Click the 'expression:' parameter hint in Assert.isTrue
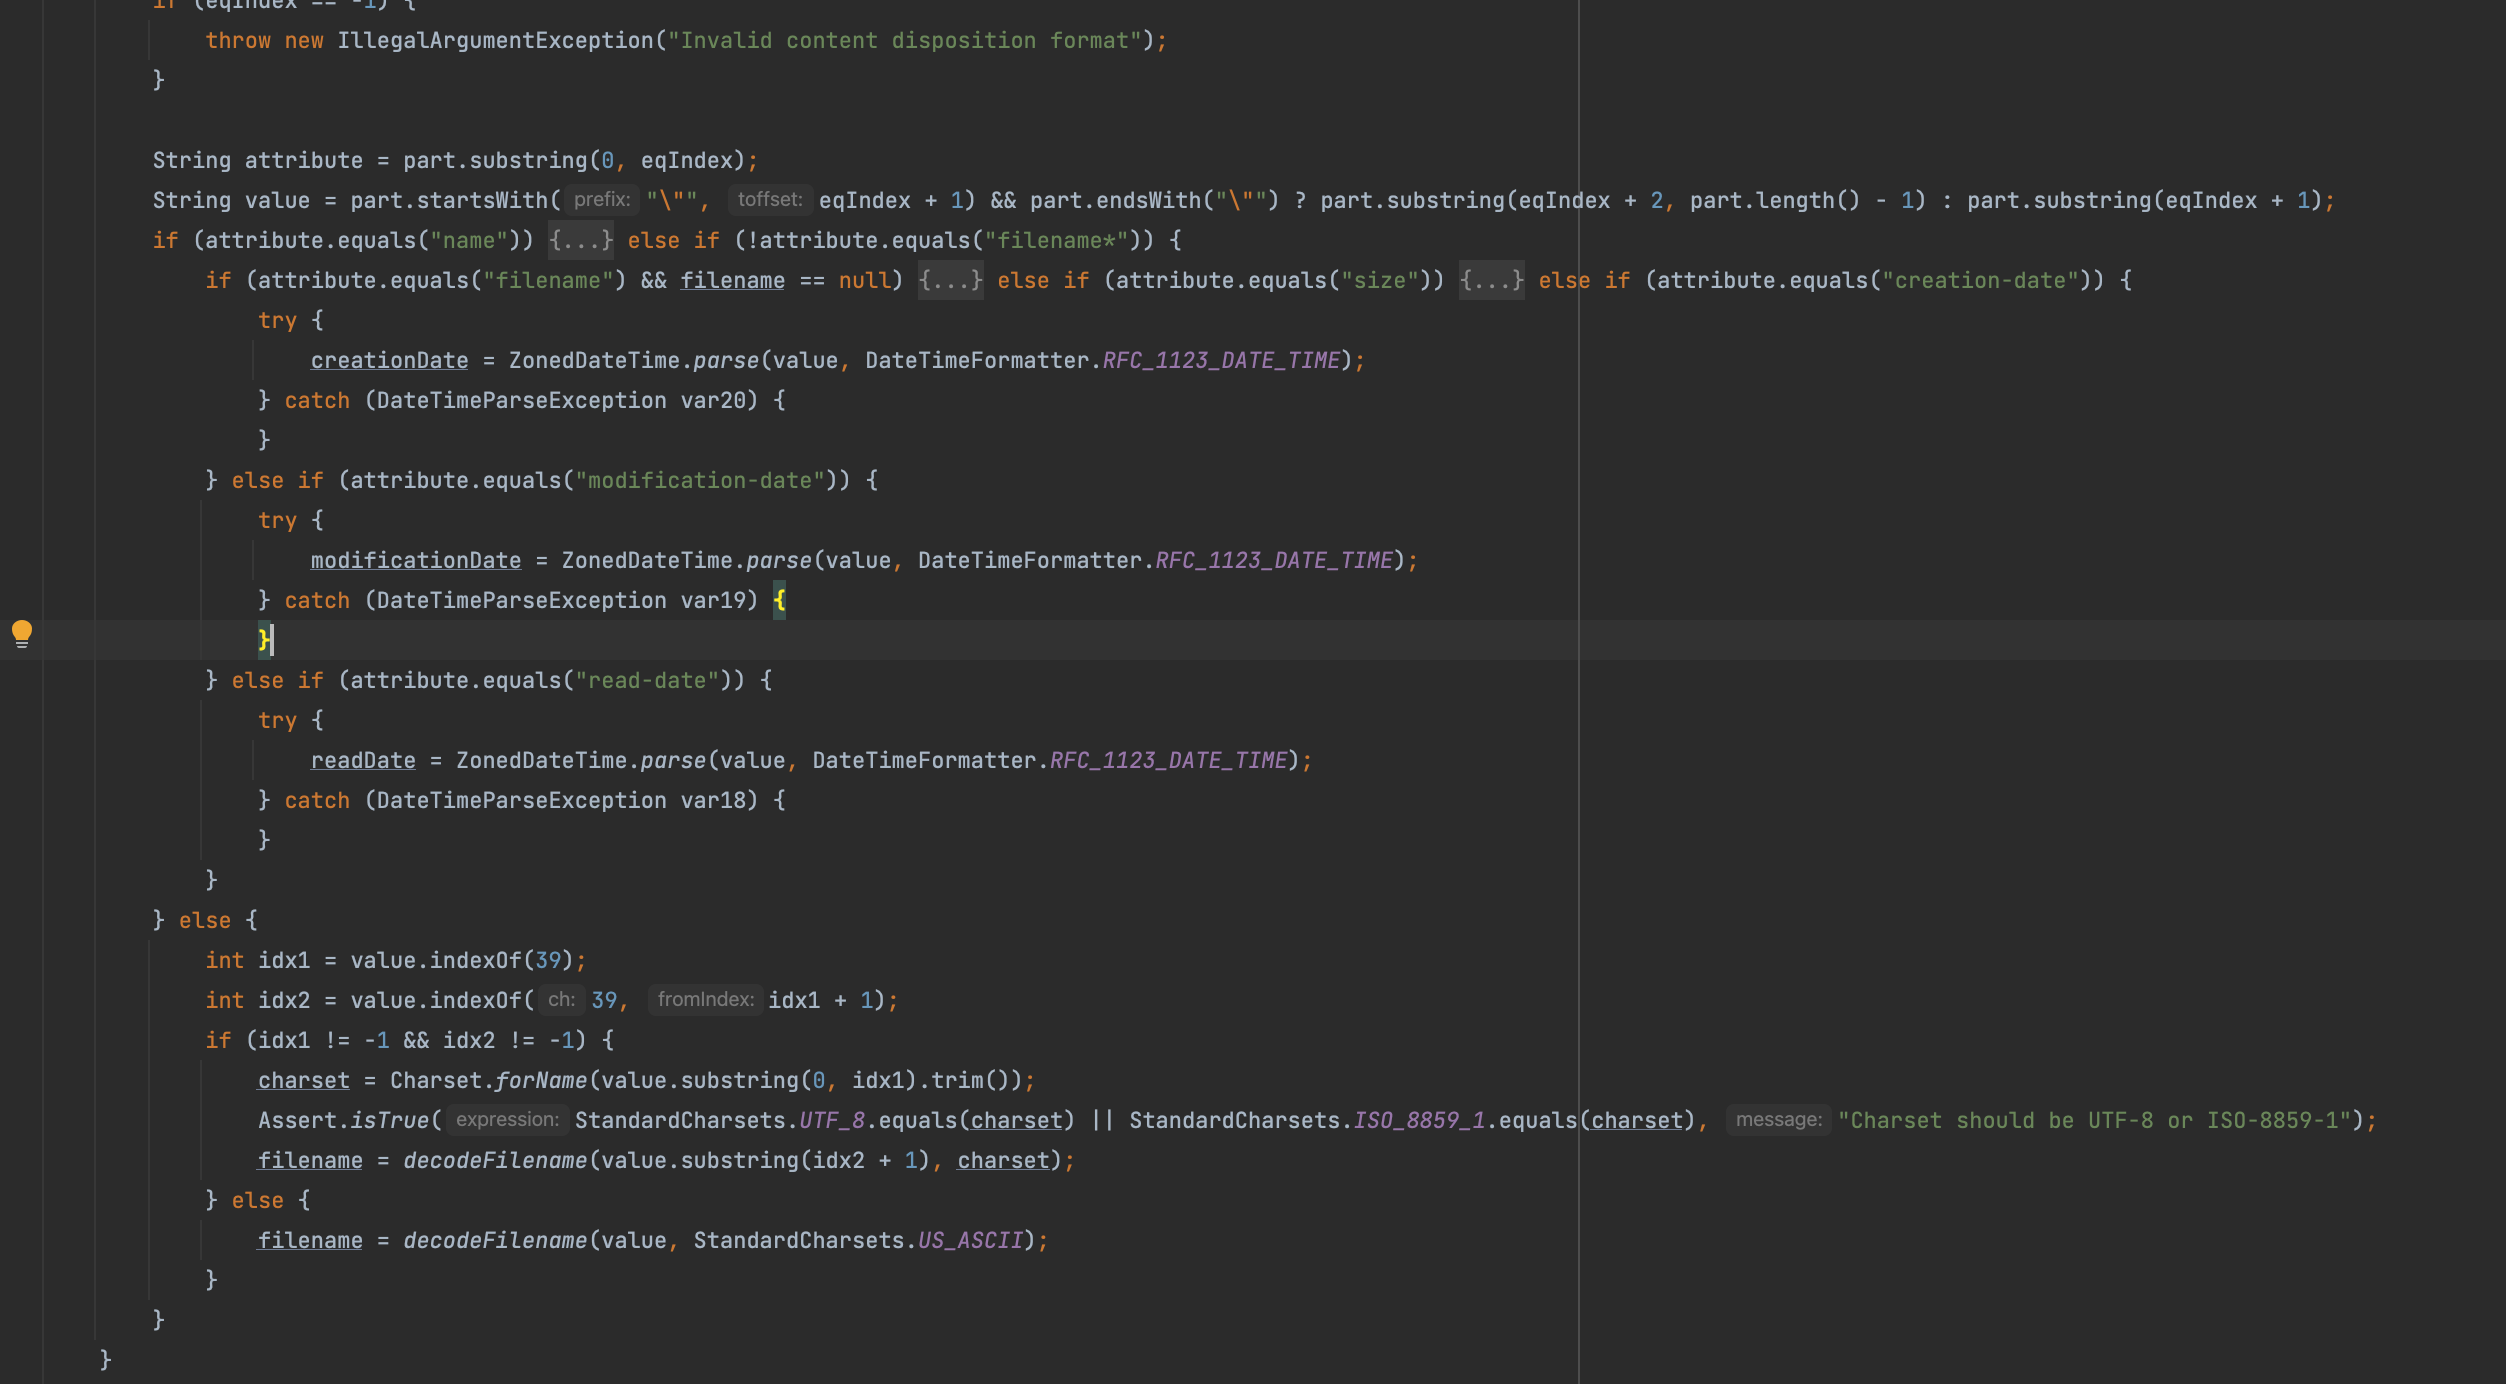This screenshot has height=1384, width=2506. [507, 1120]
